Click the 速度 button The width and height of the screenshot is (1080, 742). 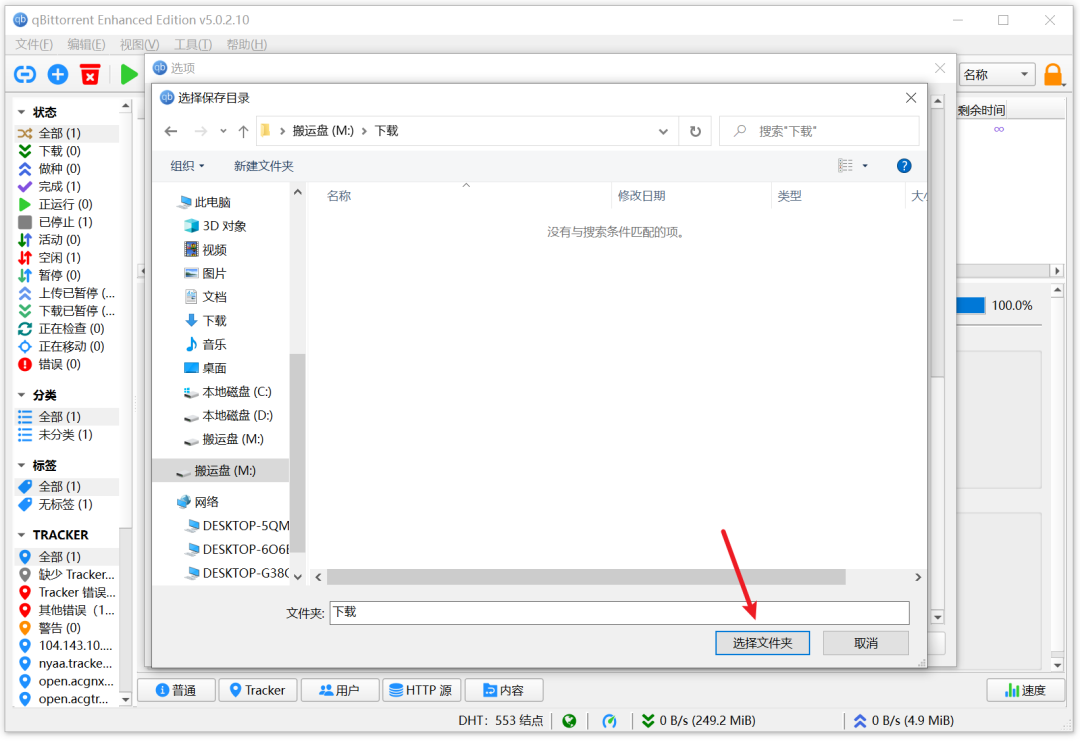coord(1026,690)
